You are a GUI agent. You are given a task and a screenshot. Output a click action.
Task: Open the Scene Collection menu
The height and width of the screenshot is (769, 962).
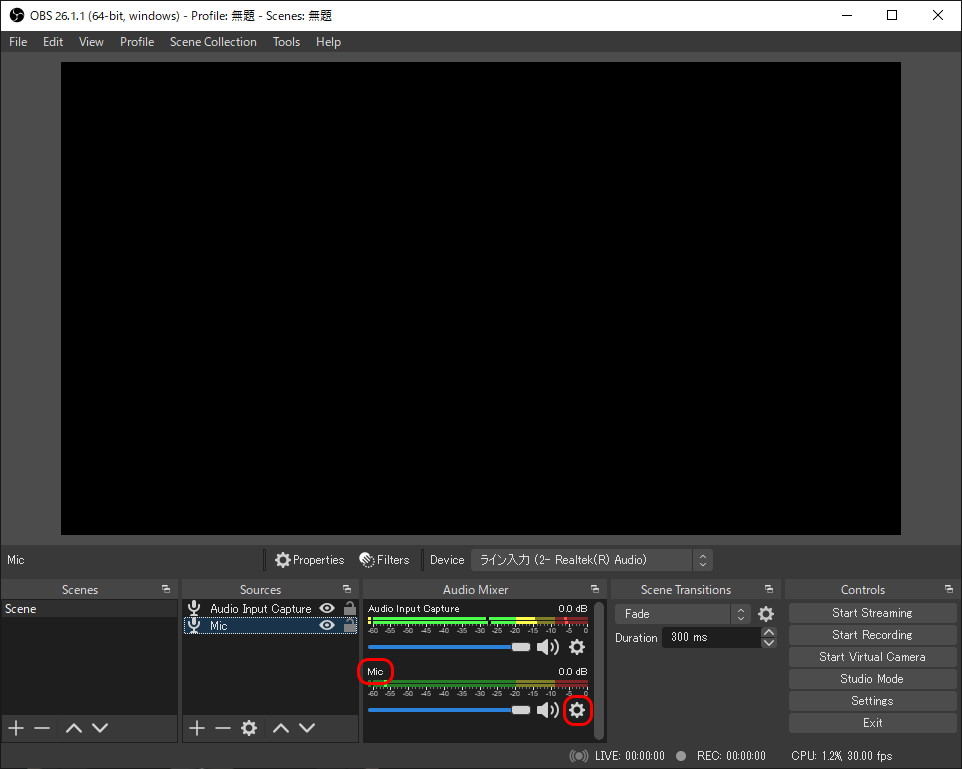coord(214,42)
